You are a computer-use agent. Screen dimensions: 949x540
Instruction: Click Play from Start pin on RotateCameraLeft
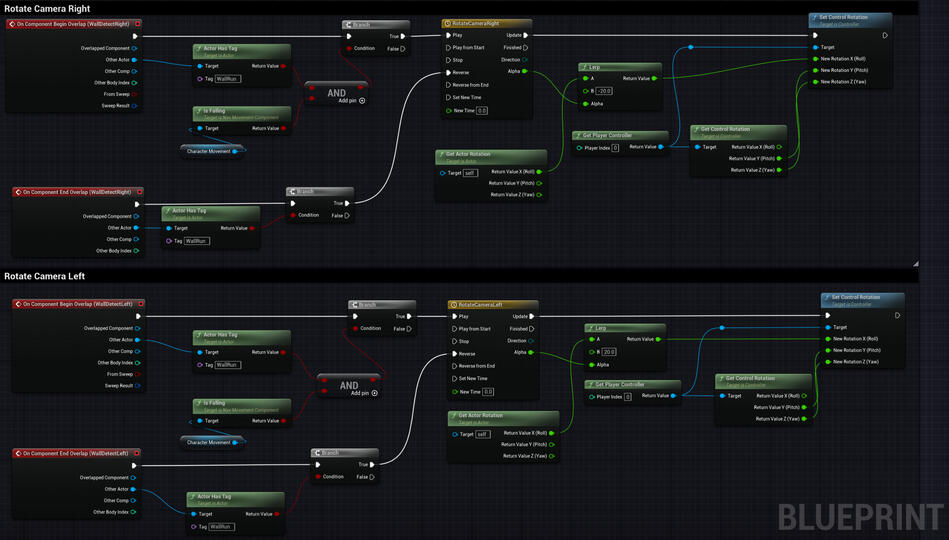tap(453, 329)
